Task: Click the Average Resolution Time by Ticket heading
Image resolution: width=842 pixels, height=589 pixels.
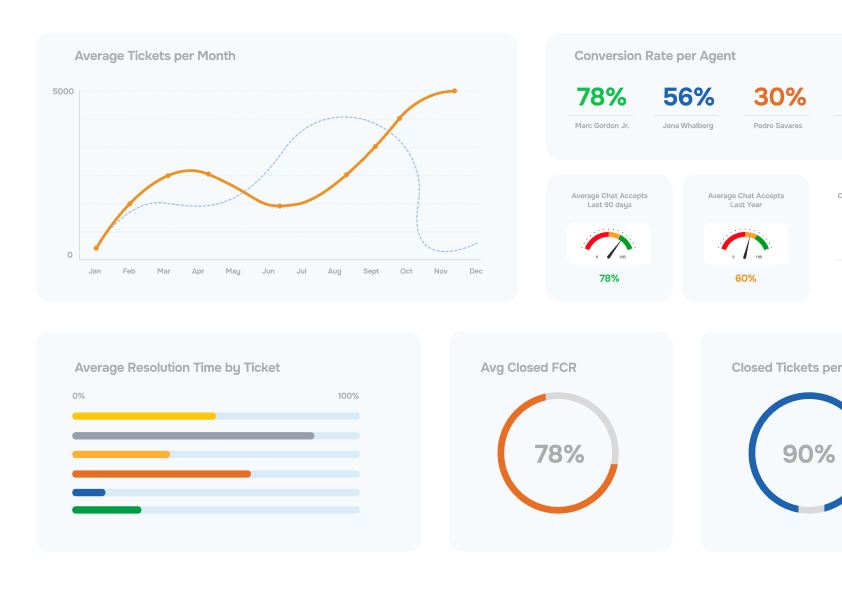Action: 177,368
